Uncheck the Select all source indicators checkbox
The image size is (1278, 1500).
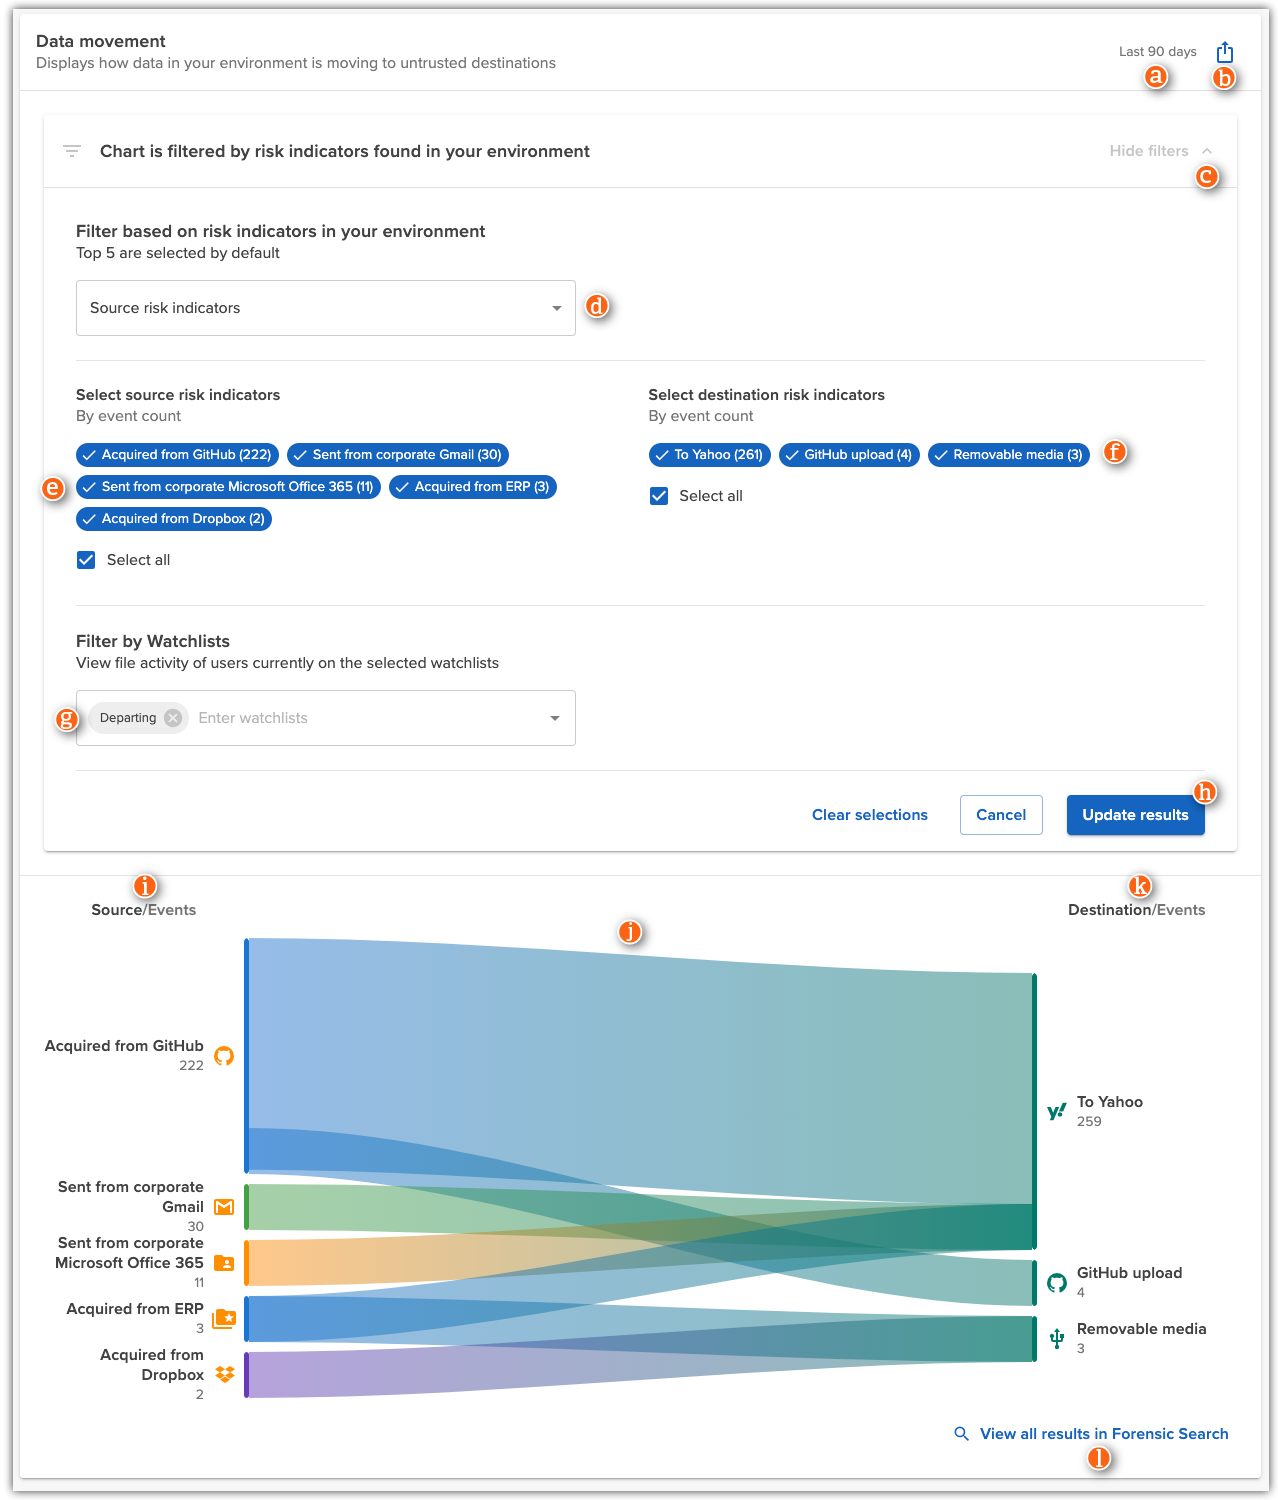(86, 560)
